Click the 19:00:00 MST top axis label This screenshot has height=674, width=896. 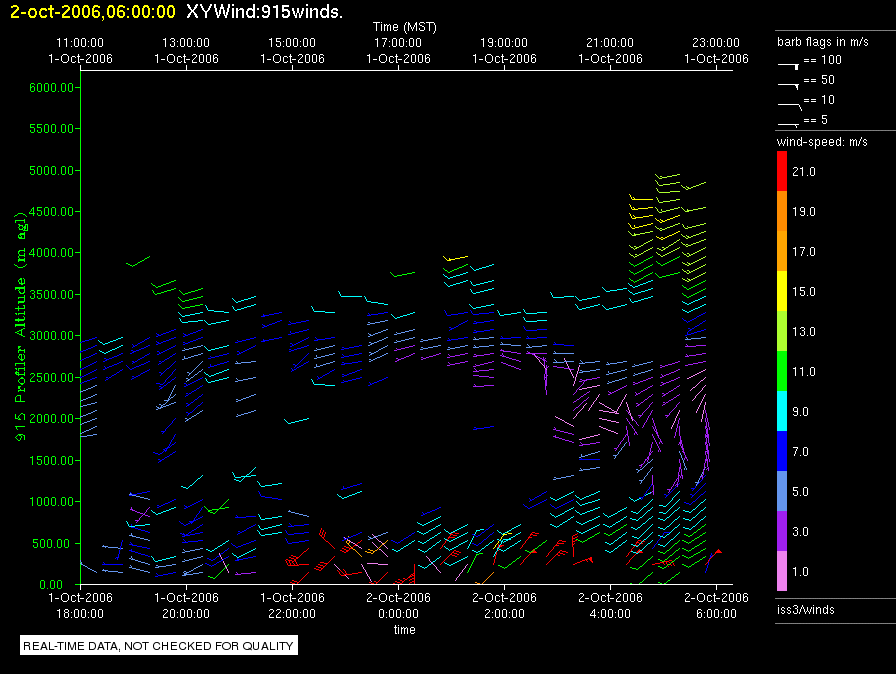pos(504,43)
